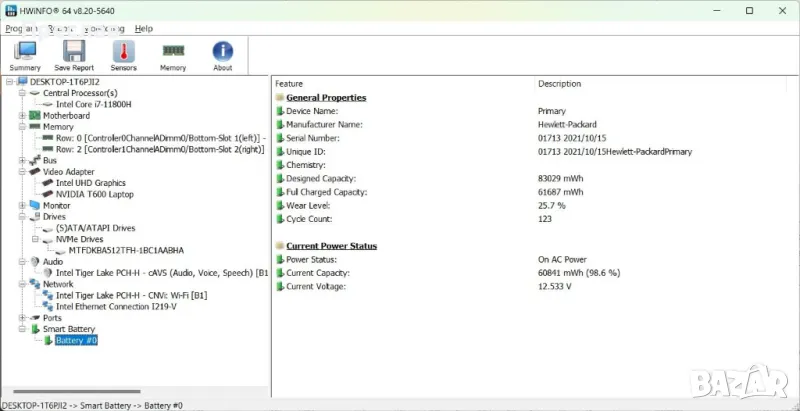The image size is (800, 411).
Task: Collapse the Central Processor(s) node
Action: pos(22,93)
